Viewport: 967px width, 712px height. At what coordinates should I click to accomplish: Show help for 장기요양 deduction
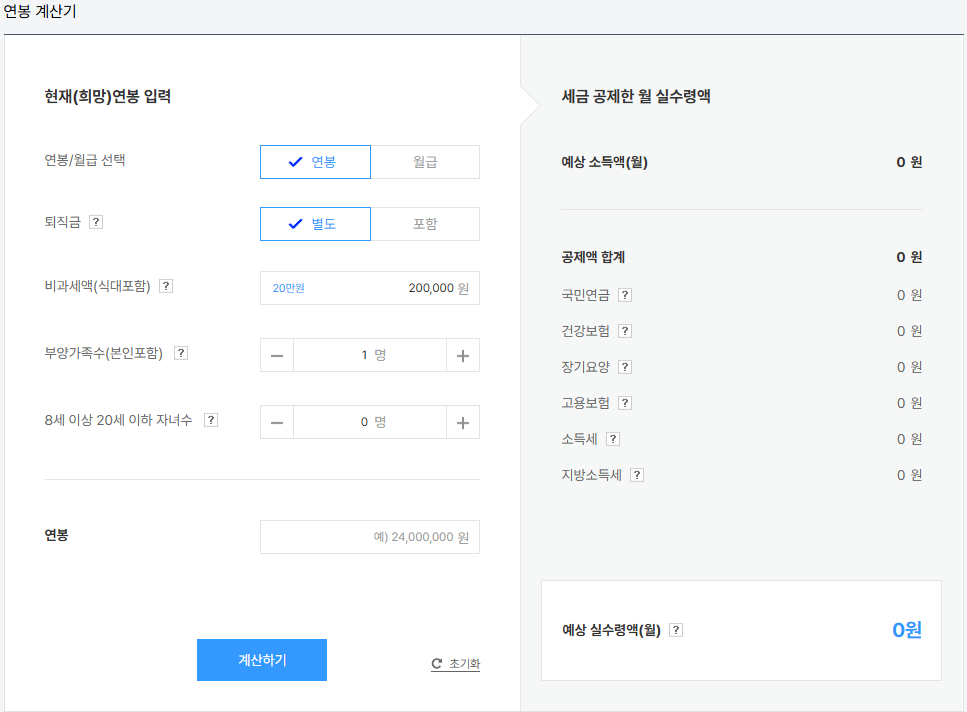click(625, 367)
